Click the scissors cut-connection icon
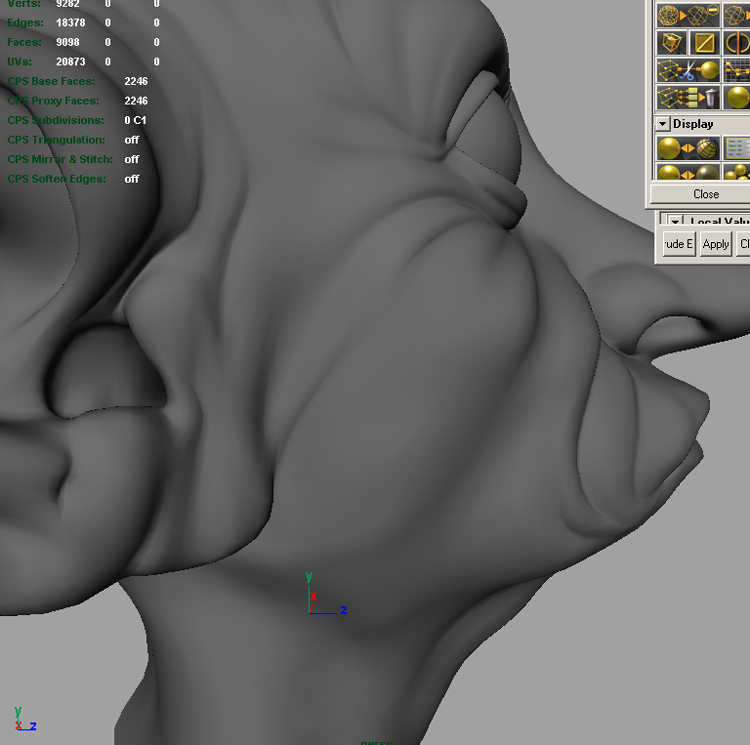Image resolution: width=750 pixels, height=745 pixels. [x=688, y=70]
